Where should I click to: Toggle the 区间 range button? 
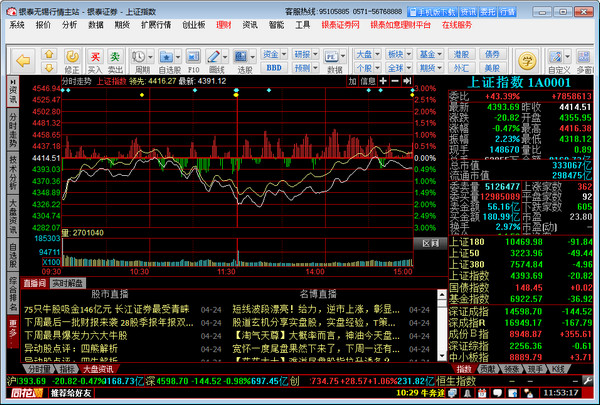tap(430, 243)
